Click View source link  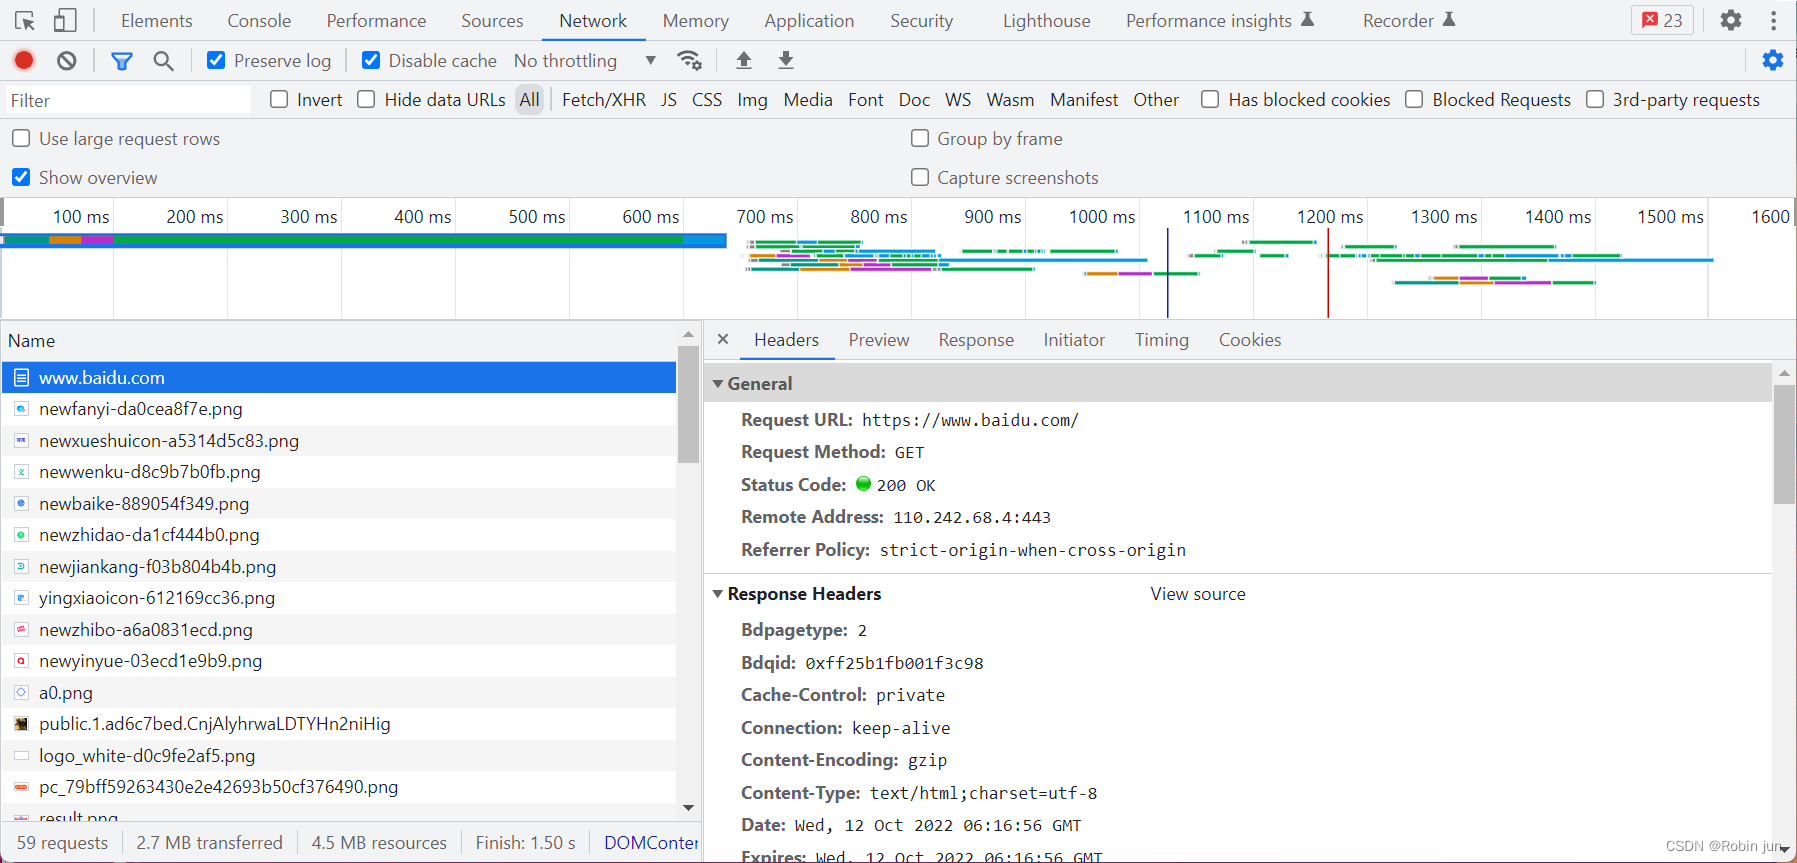pos(1198,594)
